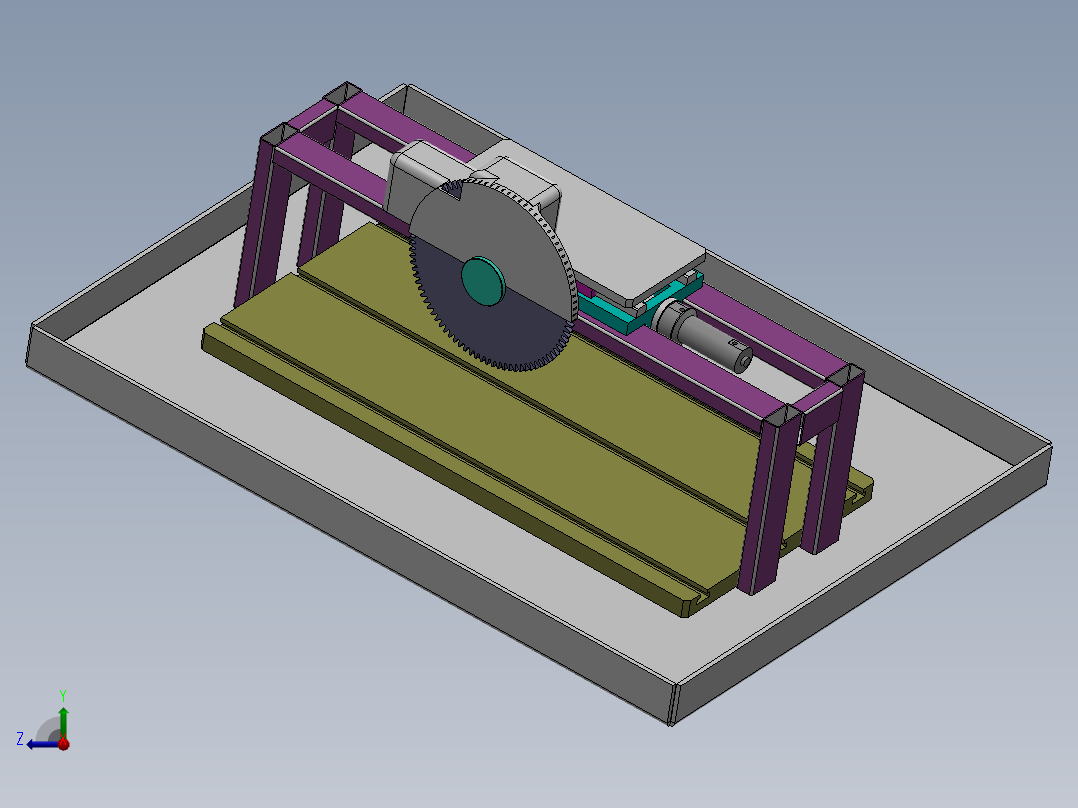Click the coupling ring on the actuator shaft

coord(668,318)
